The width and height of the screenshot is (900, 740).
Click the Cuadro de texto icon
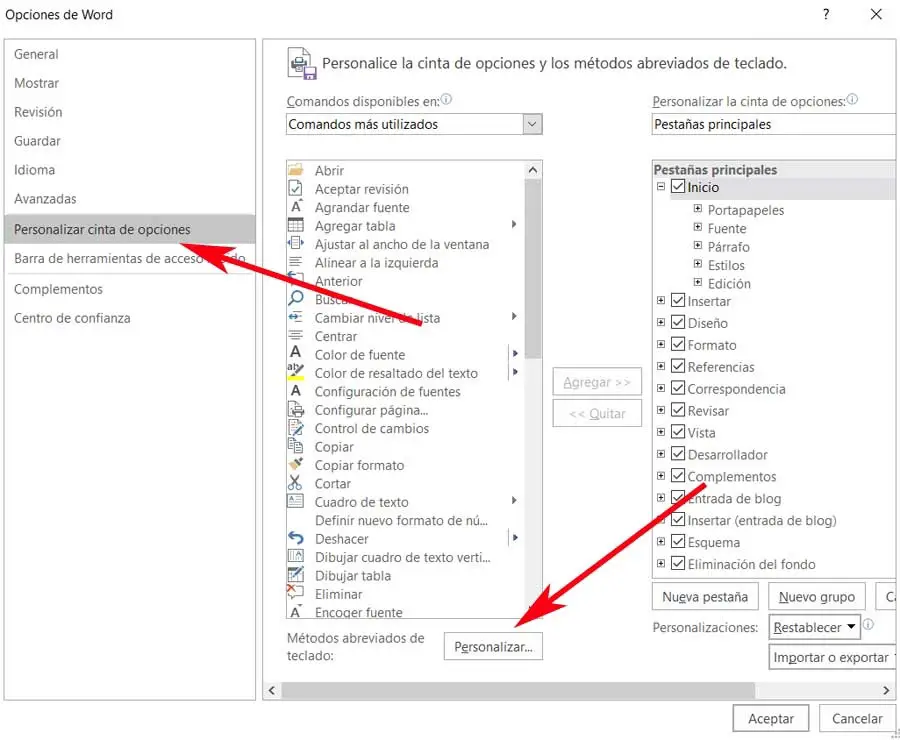pyautogui.click(x=295, y=501)
